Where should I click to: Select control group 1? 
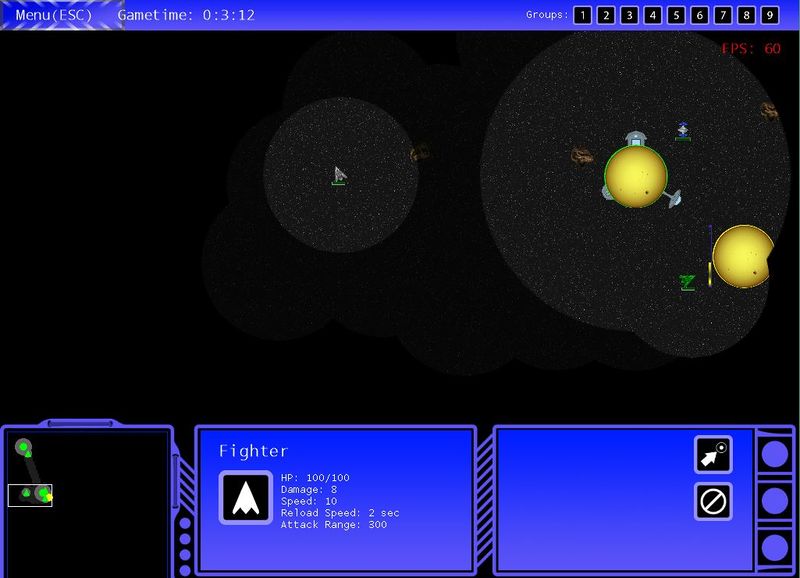click(582, 15)
